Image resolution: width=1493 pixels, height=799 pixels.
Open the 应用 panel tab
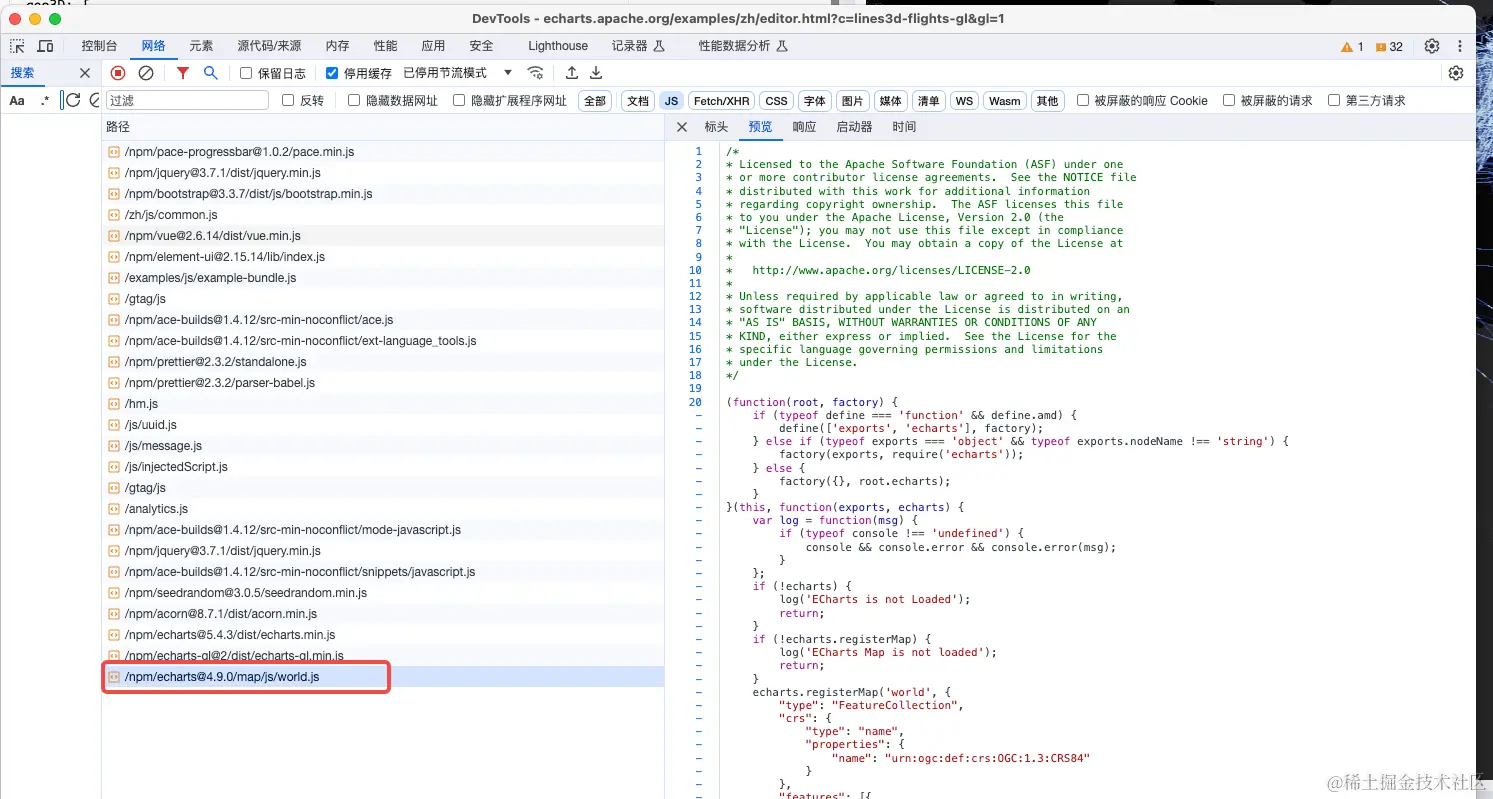pyautogui.click(x=433, y=46)
